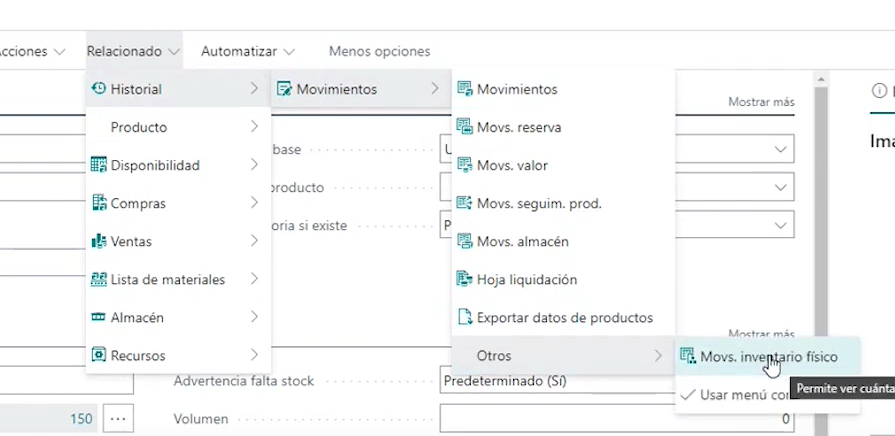The image size is (895, 436).
Task: Click the Ventas icon
Action: click(x=98, y=241)
